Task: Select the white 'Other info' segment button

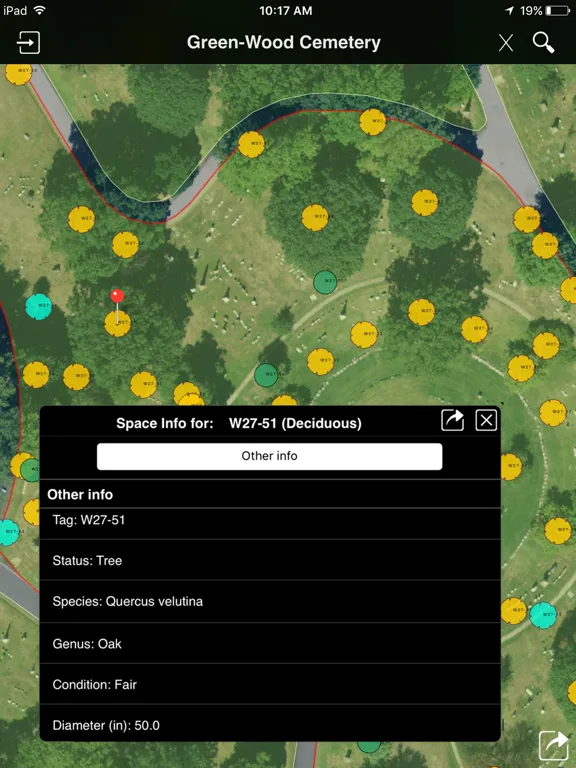Action: click(269, 456)
